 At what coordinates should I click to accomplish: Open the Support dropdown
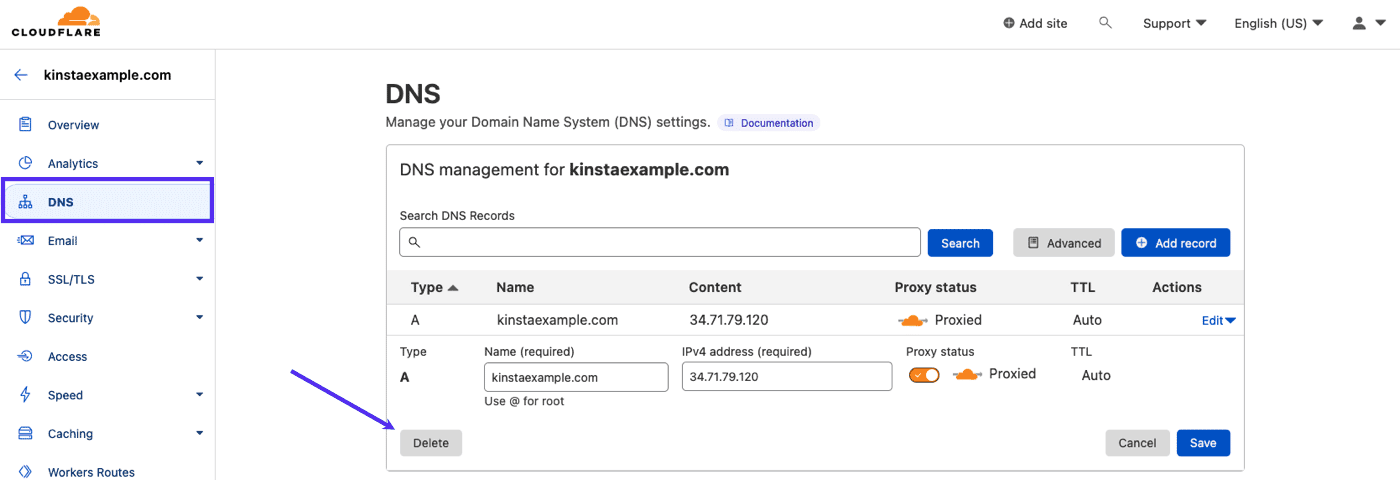tap(1174, 23)
